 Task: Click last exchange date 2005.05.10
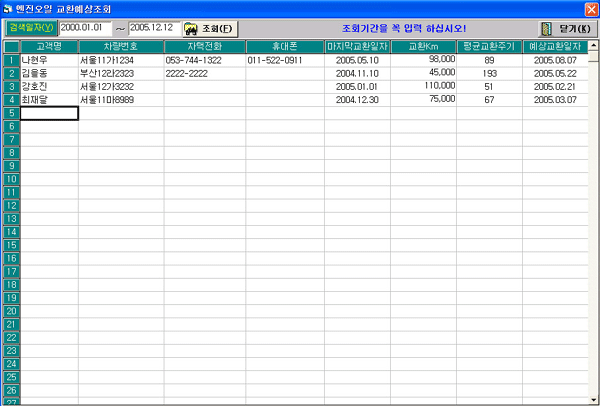pos(357,60)
